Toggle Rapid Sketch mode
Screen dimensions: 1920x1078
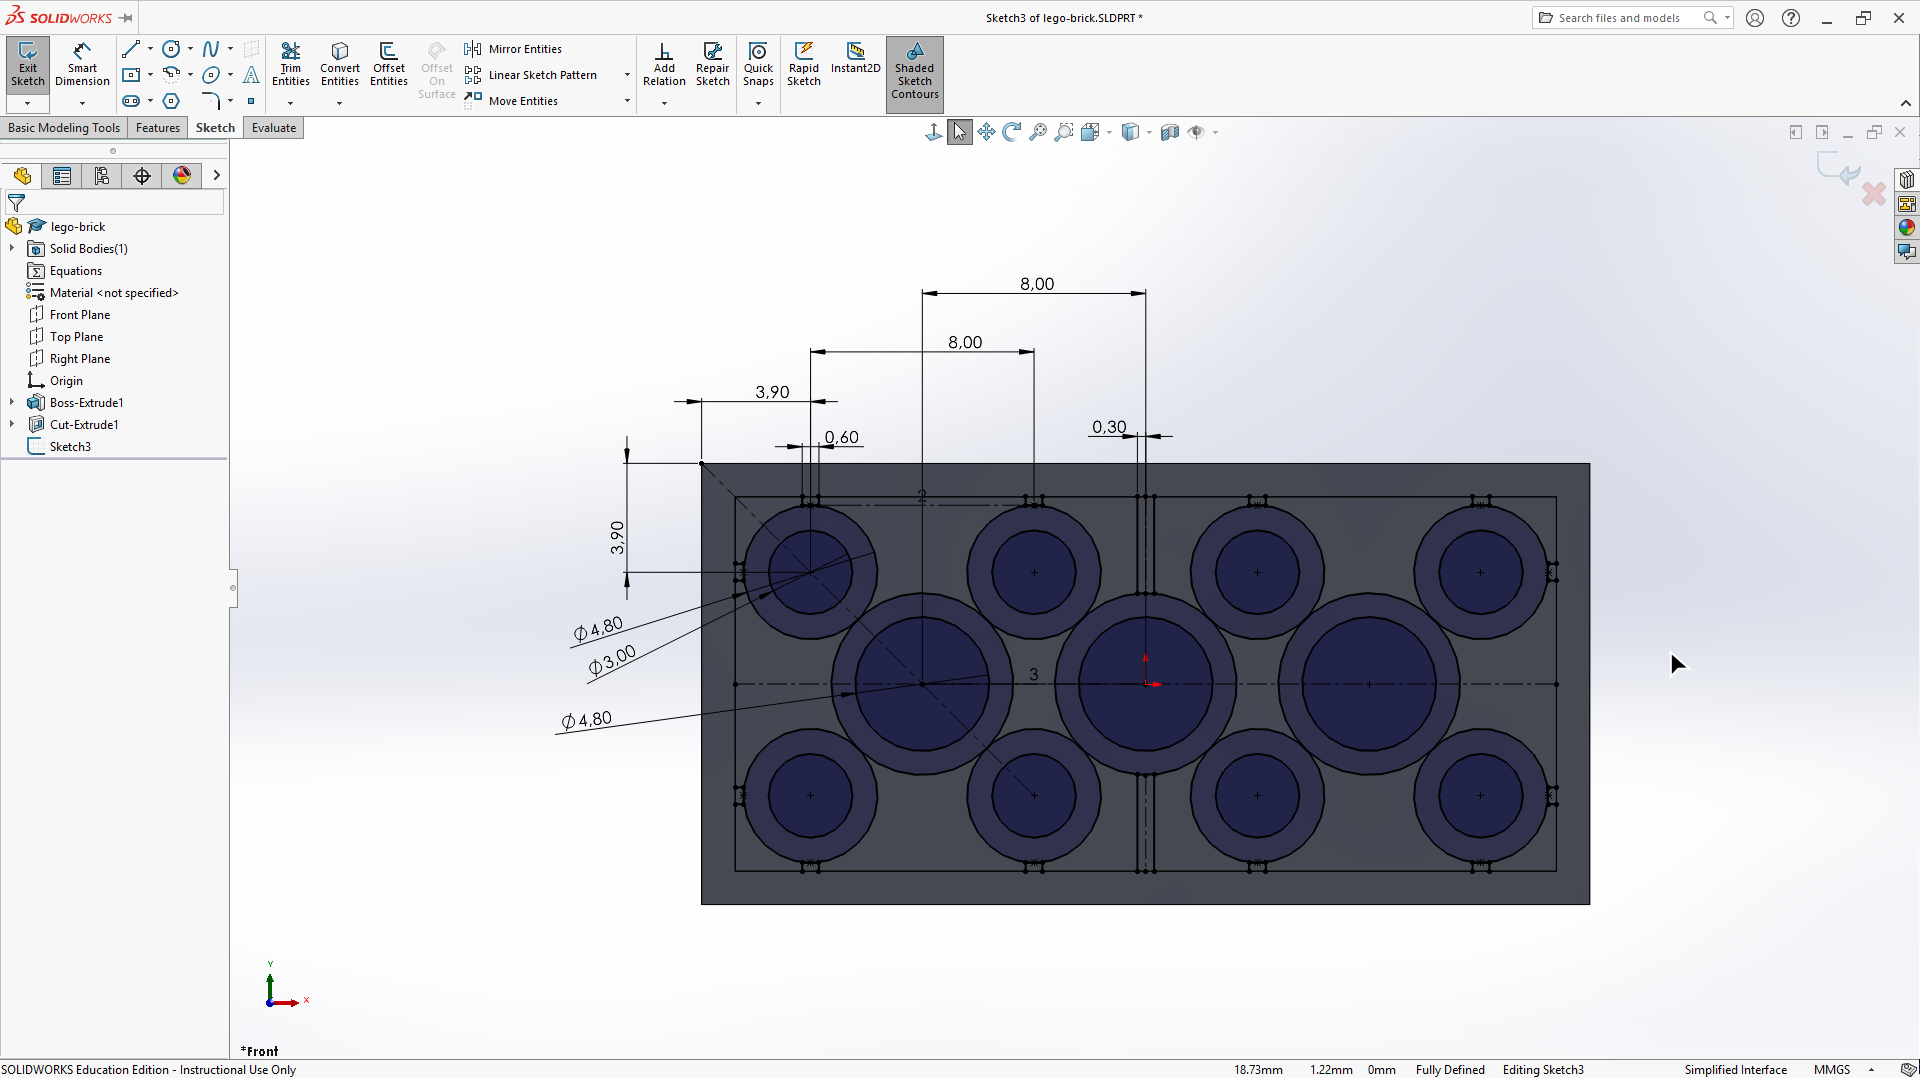[x=803, y=64]
